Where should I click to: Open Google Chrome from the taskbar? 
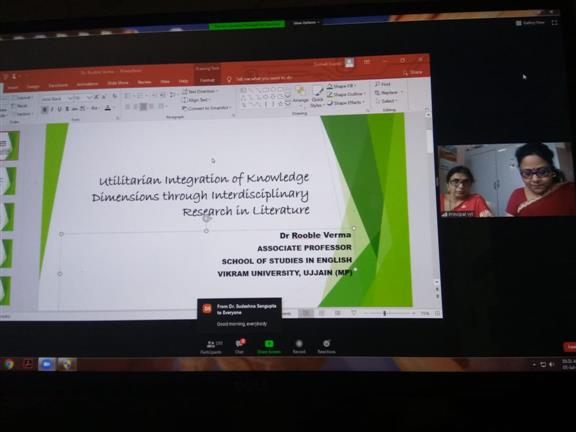tap(8, 364)
